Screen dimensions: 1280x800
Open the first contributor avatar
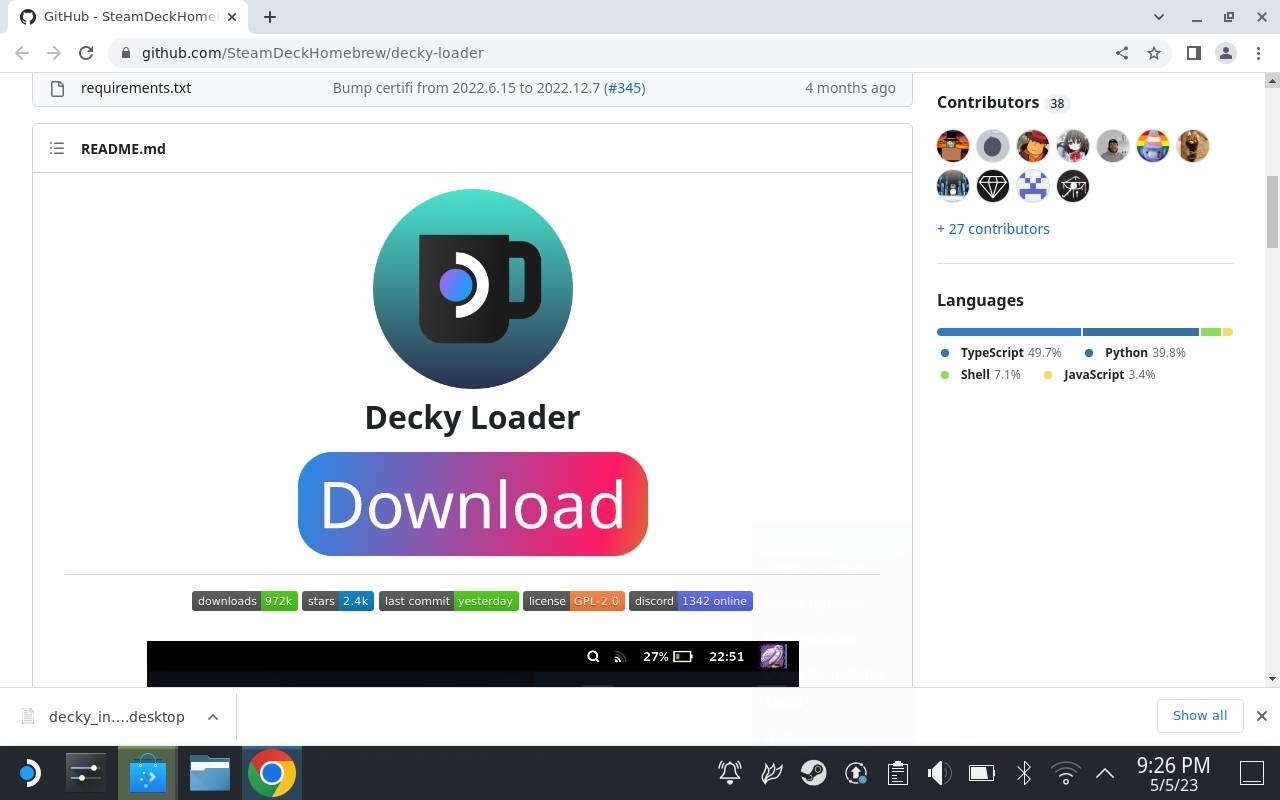pos(953,146)
